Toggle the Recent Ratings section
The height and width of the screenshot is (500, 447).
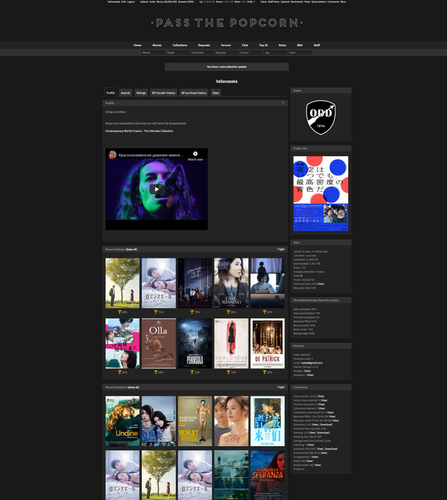(281, 249)
